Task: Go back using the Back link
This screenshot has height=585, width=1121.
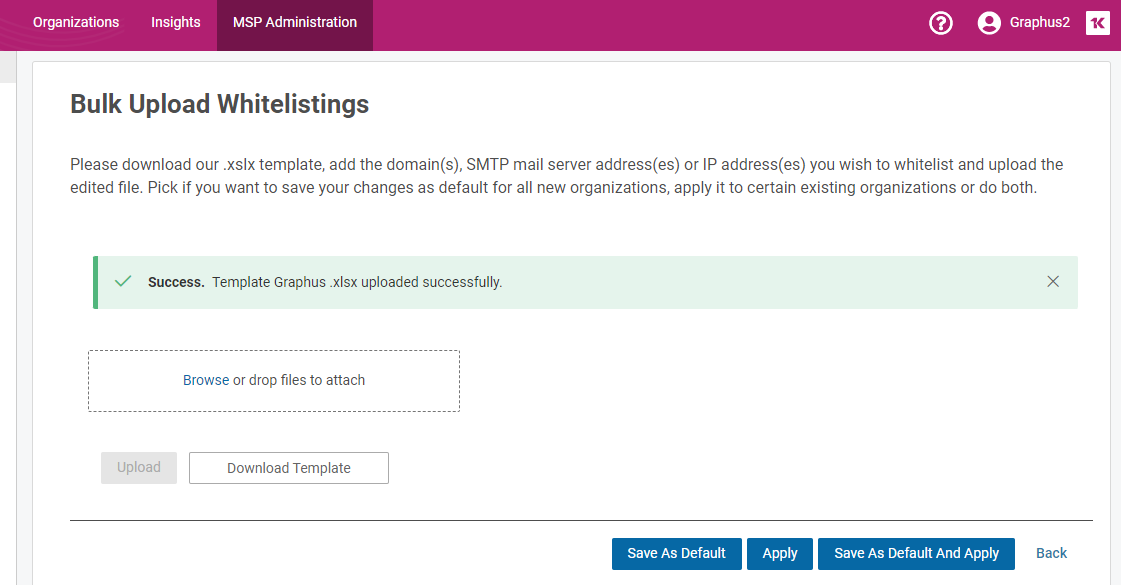Action: click(1051, 554)
